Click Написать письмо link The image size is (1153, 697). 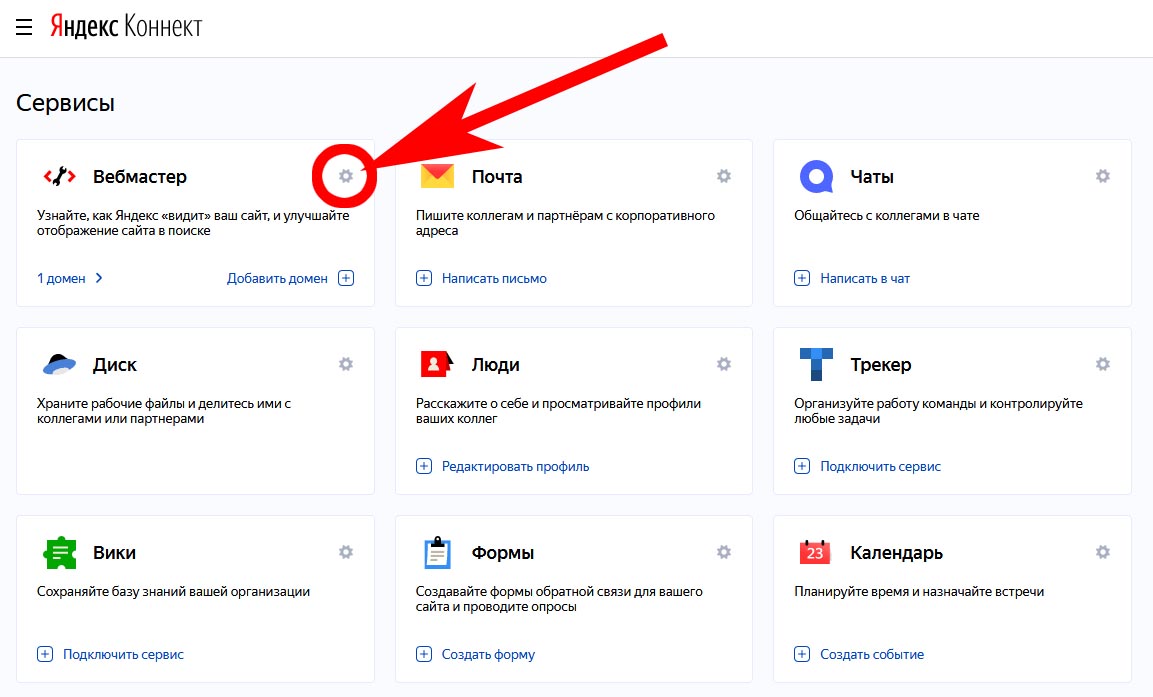[494, 279]
